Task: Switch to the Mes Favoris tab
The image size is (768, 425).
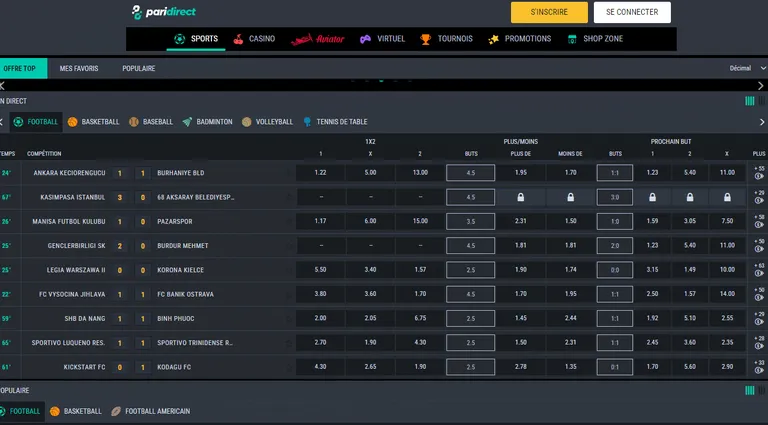Action: point(79,68)
